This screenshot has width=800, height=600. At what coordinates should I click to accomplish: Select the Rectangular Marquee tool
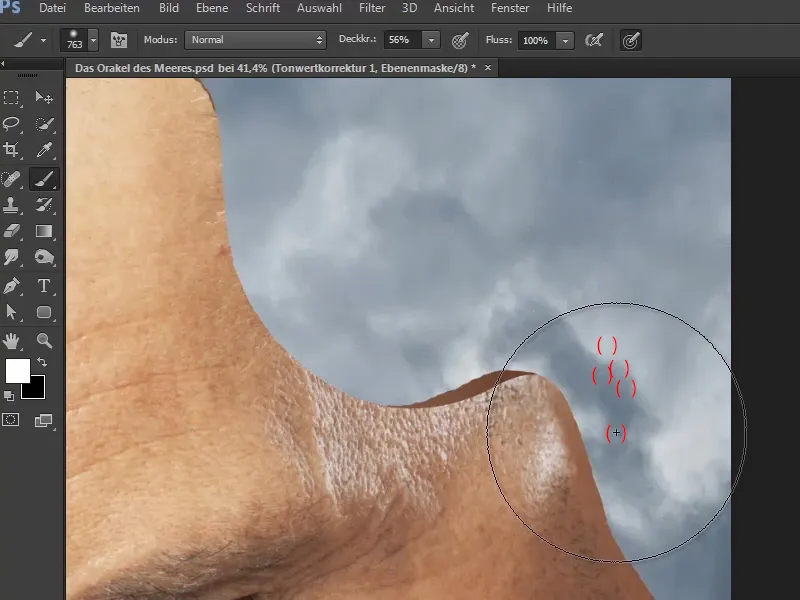[12, 97]
